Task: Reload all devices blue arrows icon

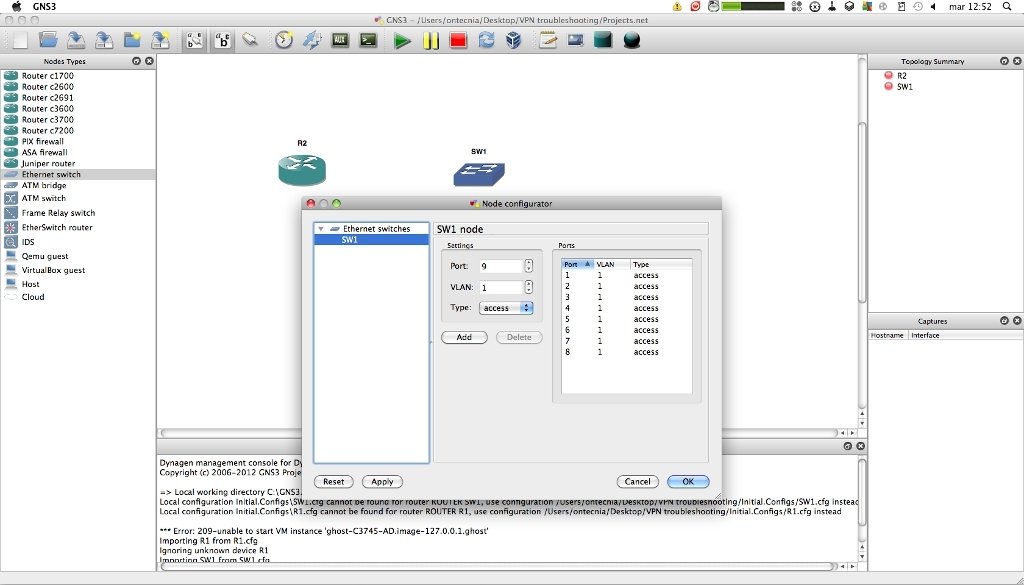Action: pyautogui.click(x=486, y=40)
